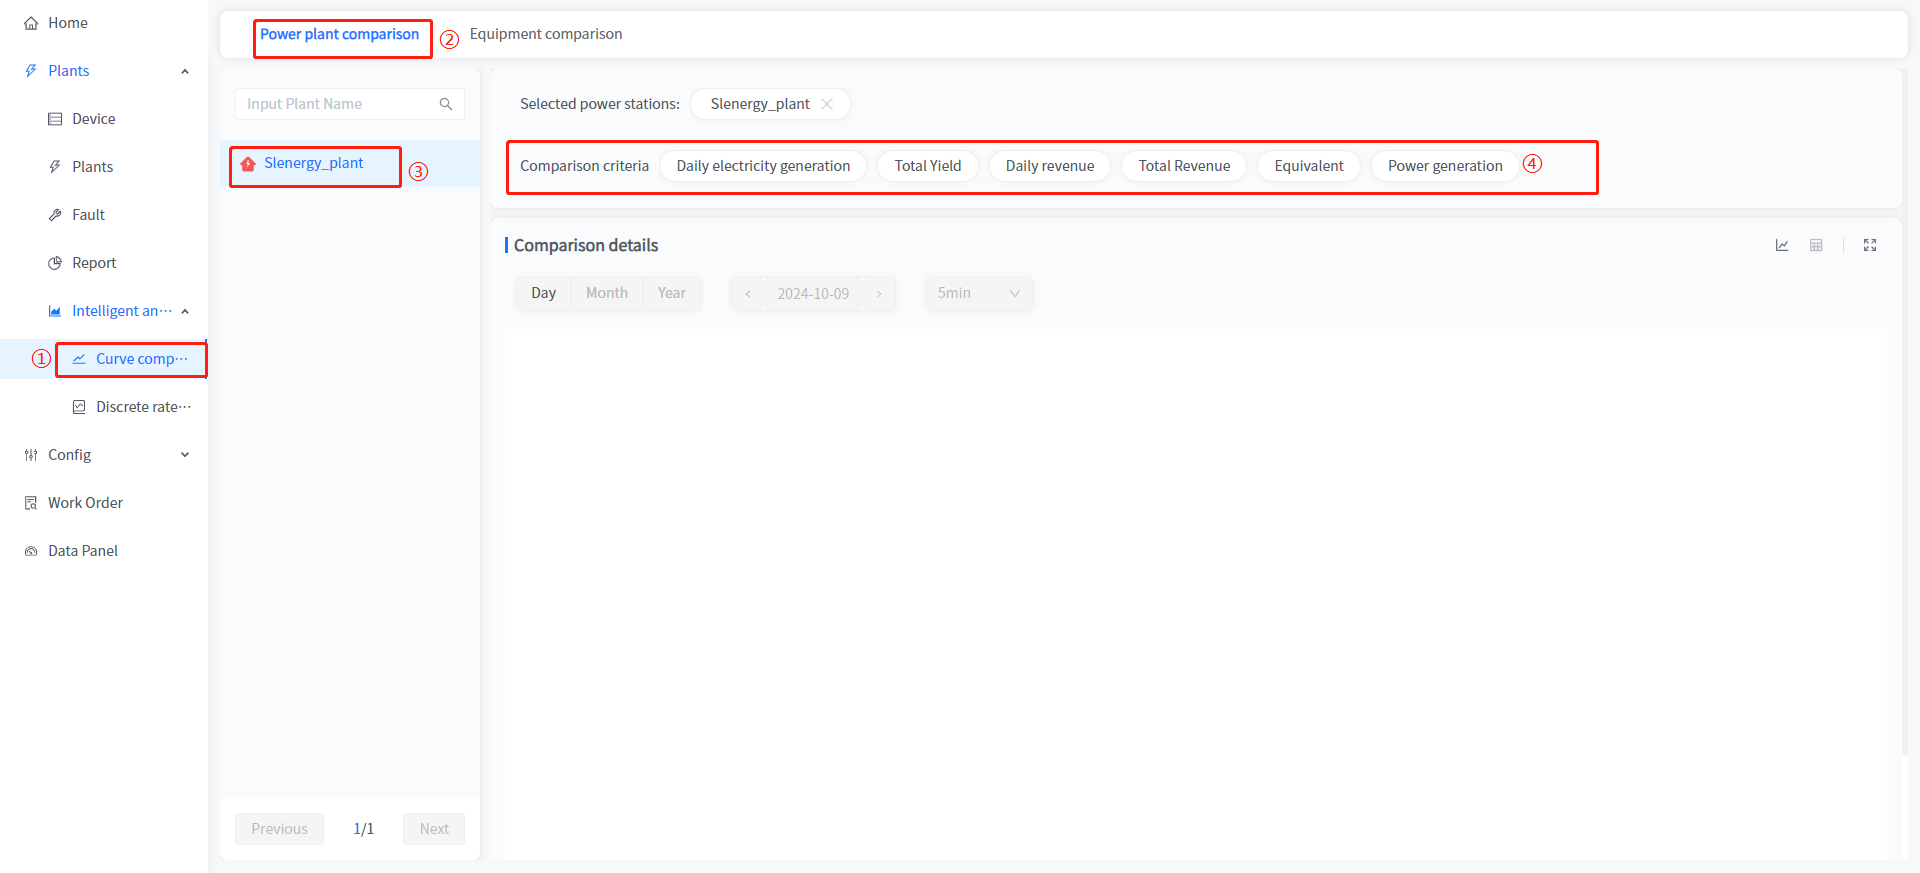Click the Next page button

pyautogui.click(x=433, y=829)
